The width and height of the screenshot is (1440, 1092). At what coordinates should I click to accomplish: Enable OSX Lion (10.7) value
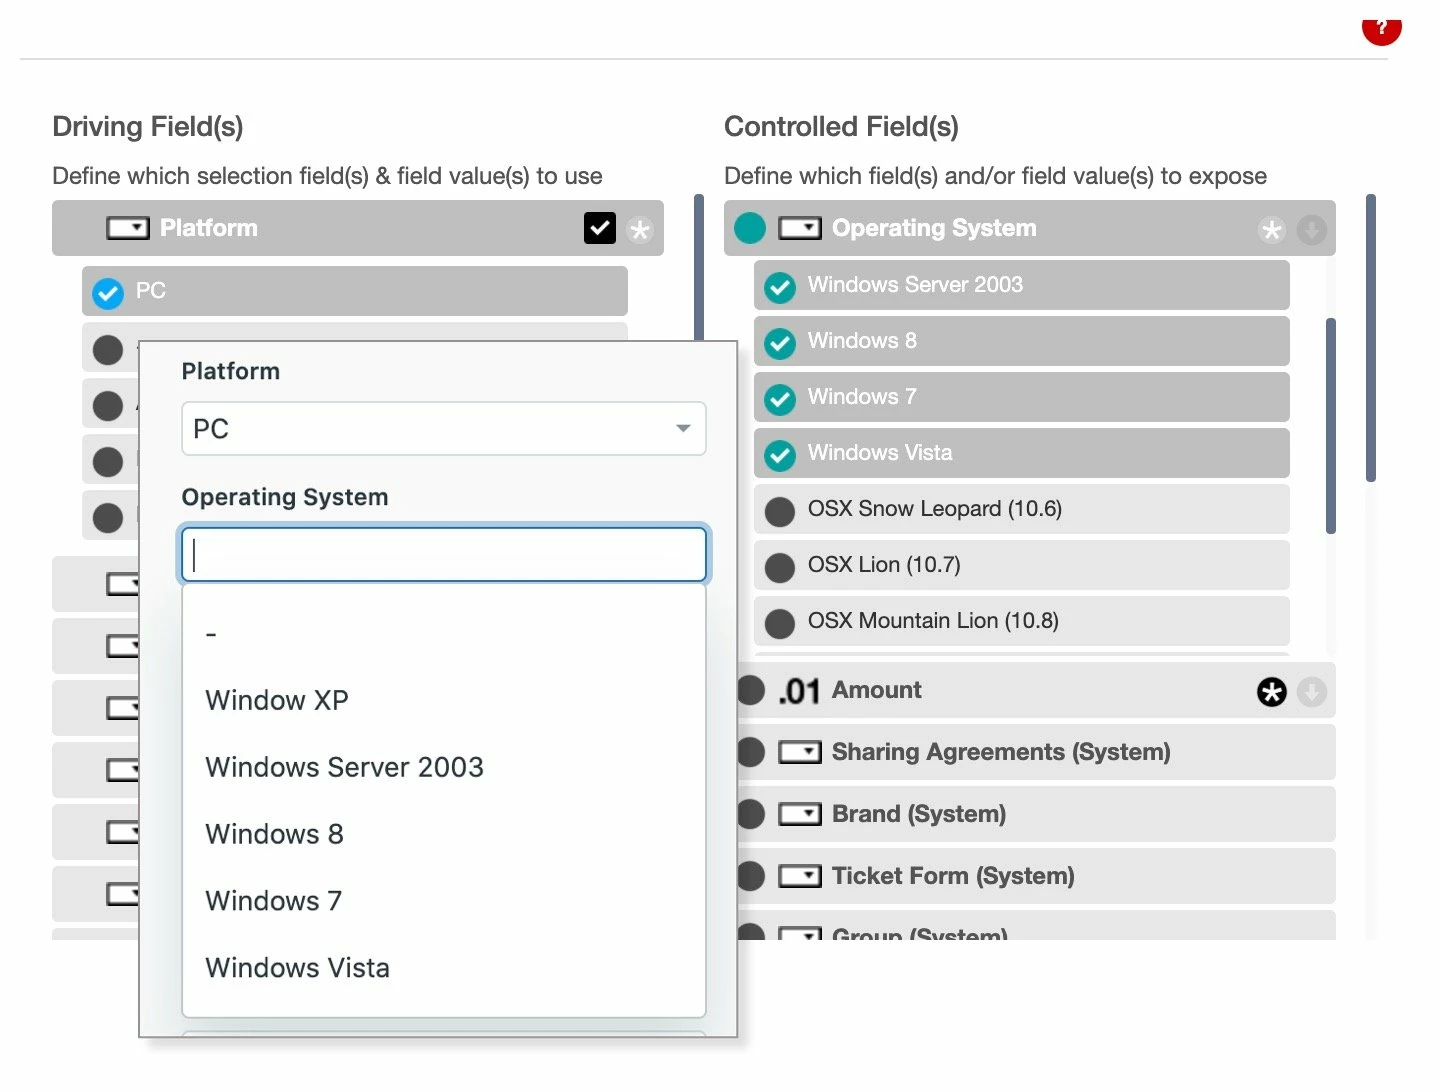click(x=780, y=568)
